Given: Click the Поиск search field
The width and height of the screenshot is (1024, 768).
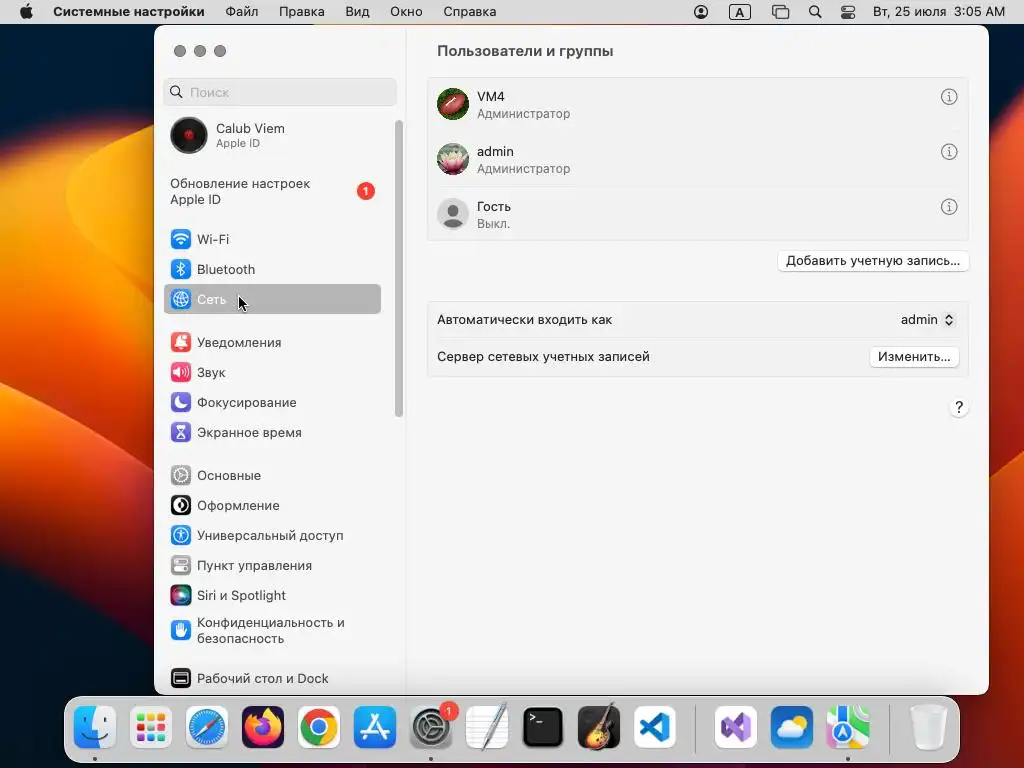Looking at the screenshot, I should [280, 92].
